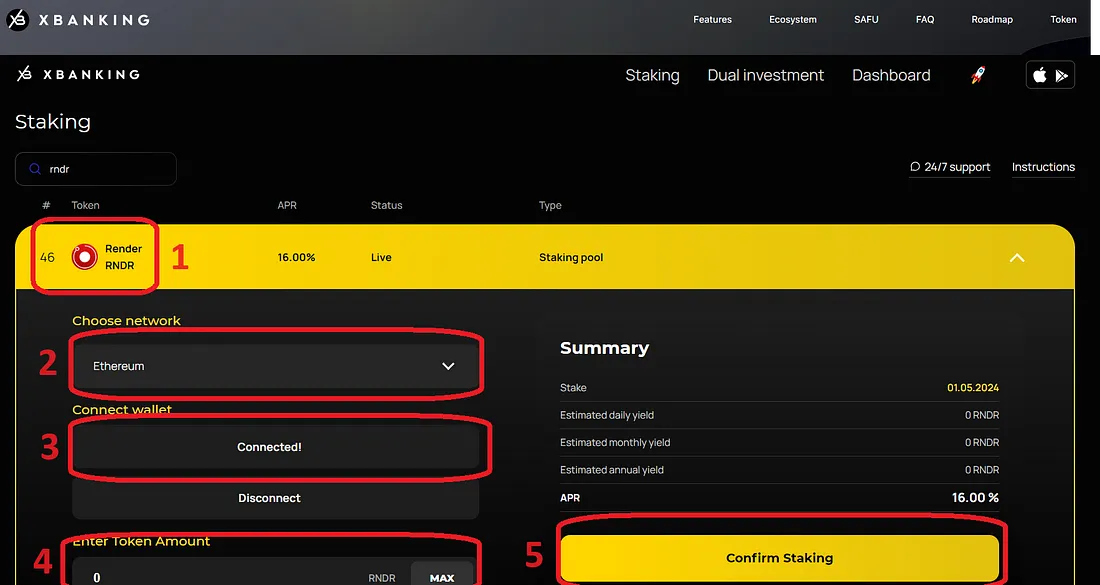Click the Estimated monthly yield label
The width and height of the screenshot is (1100, 585).
(x=615, y=443)
